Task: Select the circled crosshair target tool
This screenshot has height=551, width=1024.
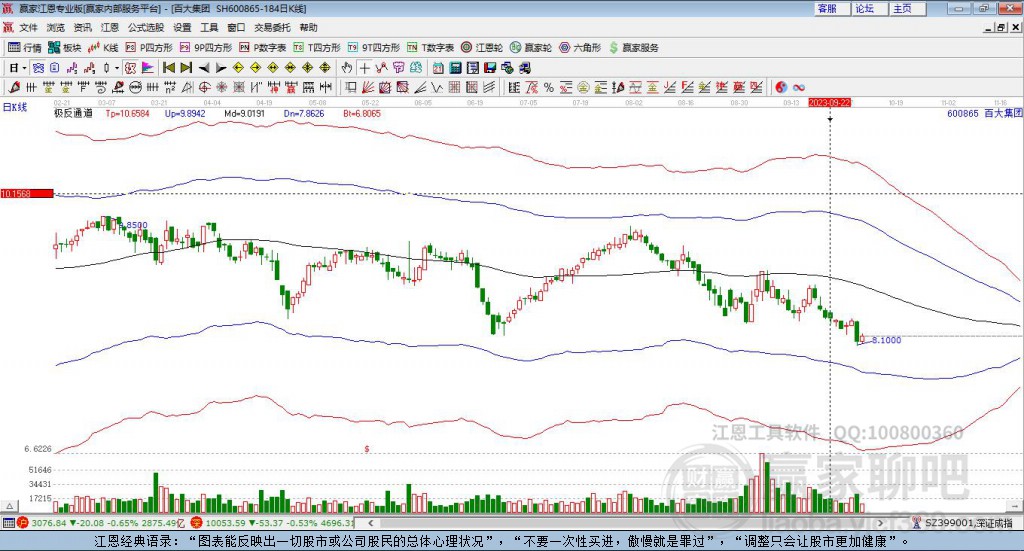Action: click(x=204, y=87)
